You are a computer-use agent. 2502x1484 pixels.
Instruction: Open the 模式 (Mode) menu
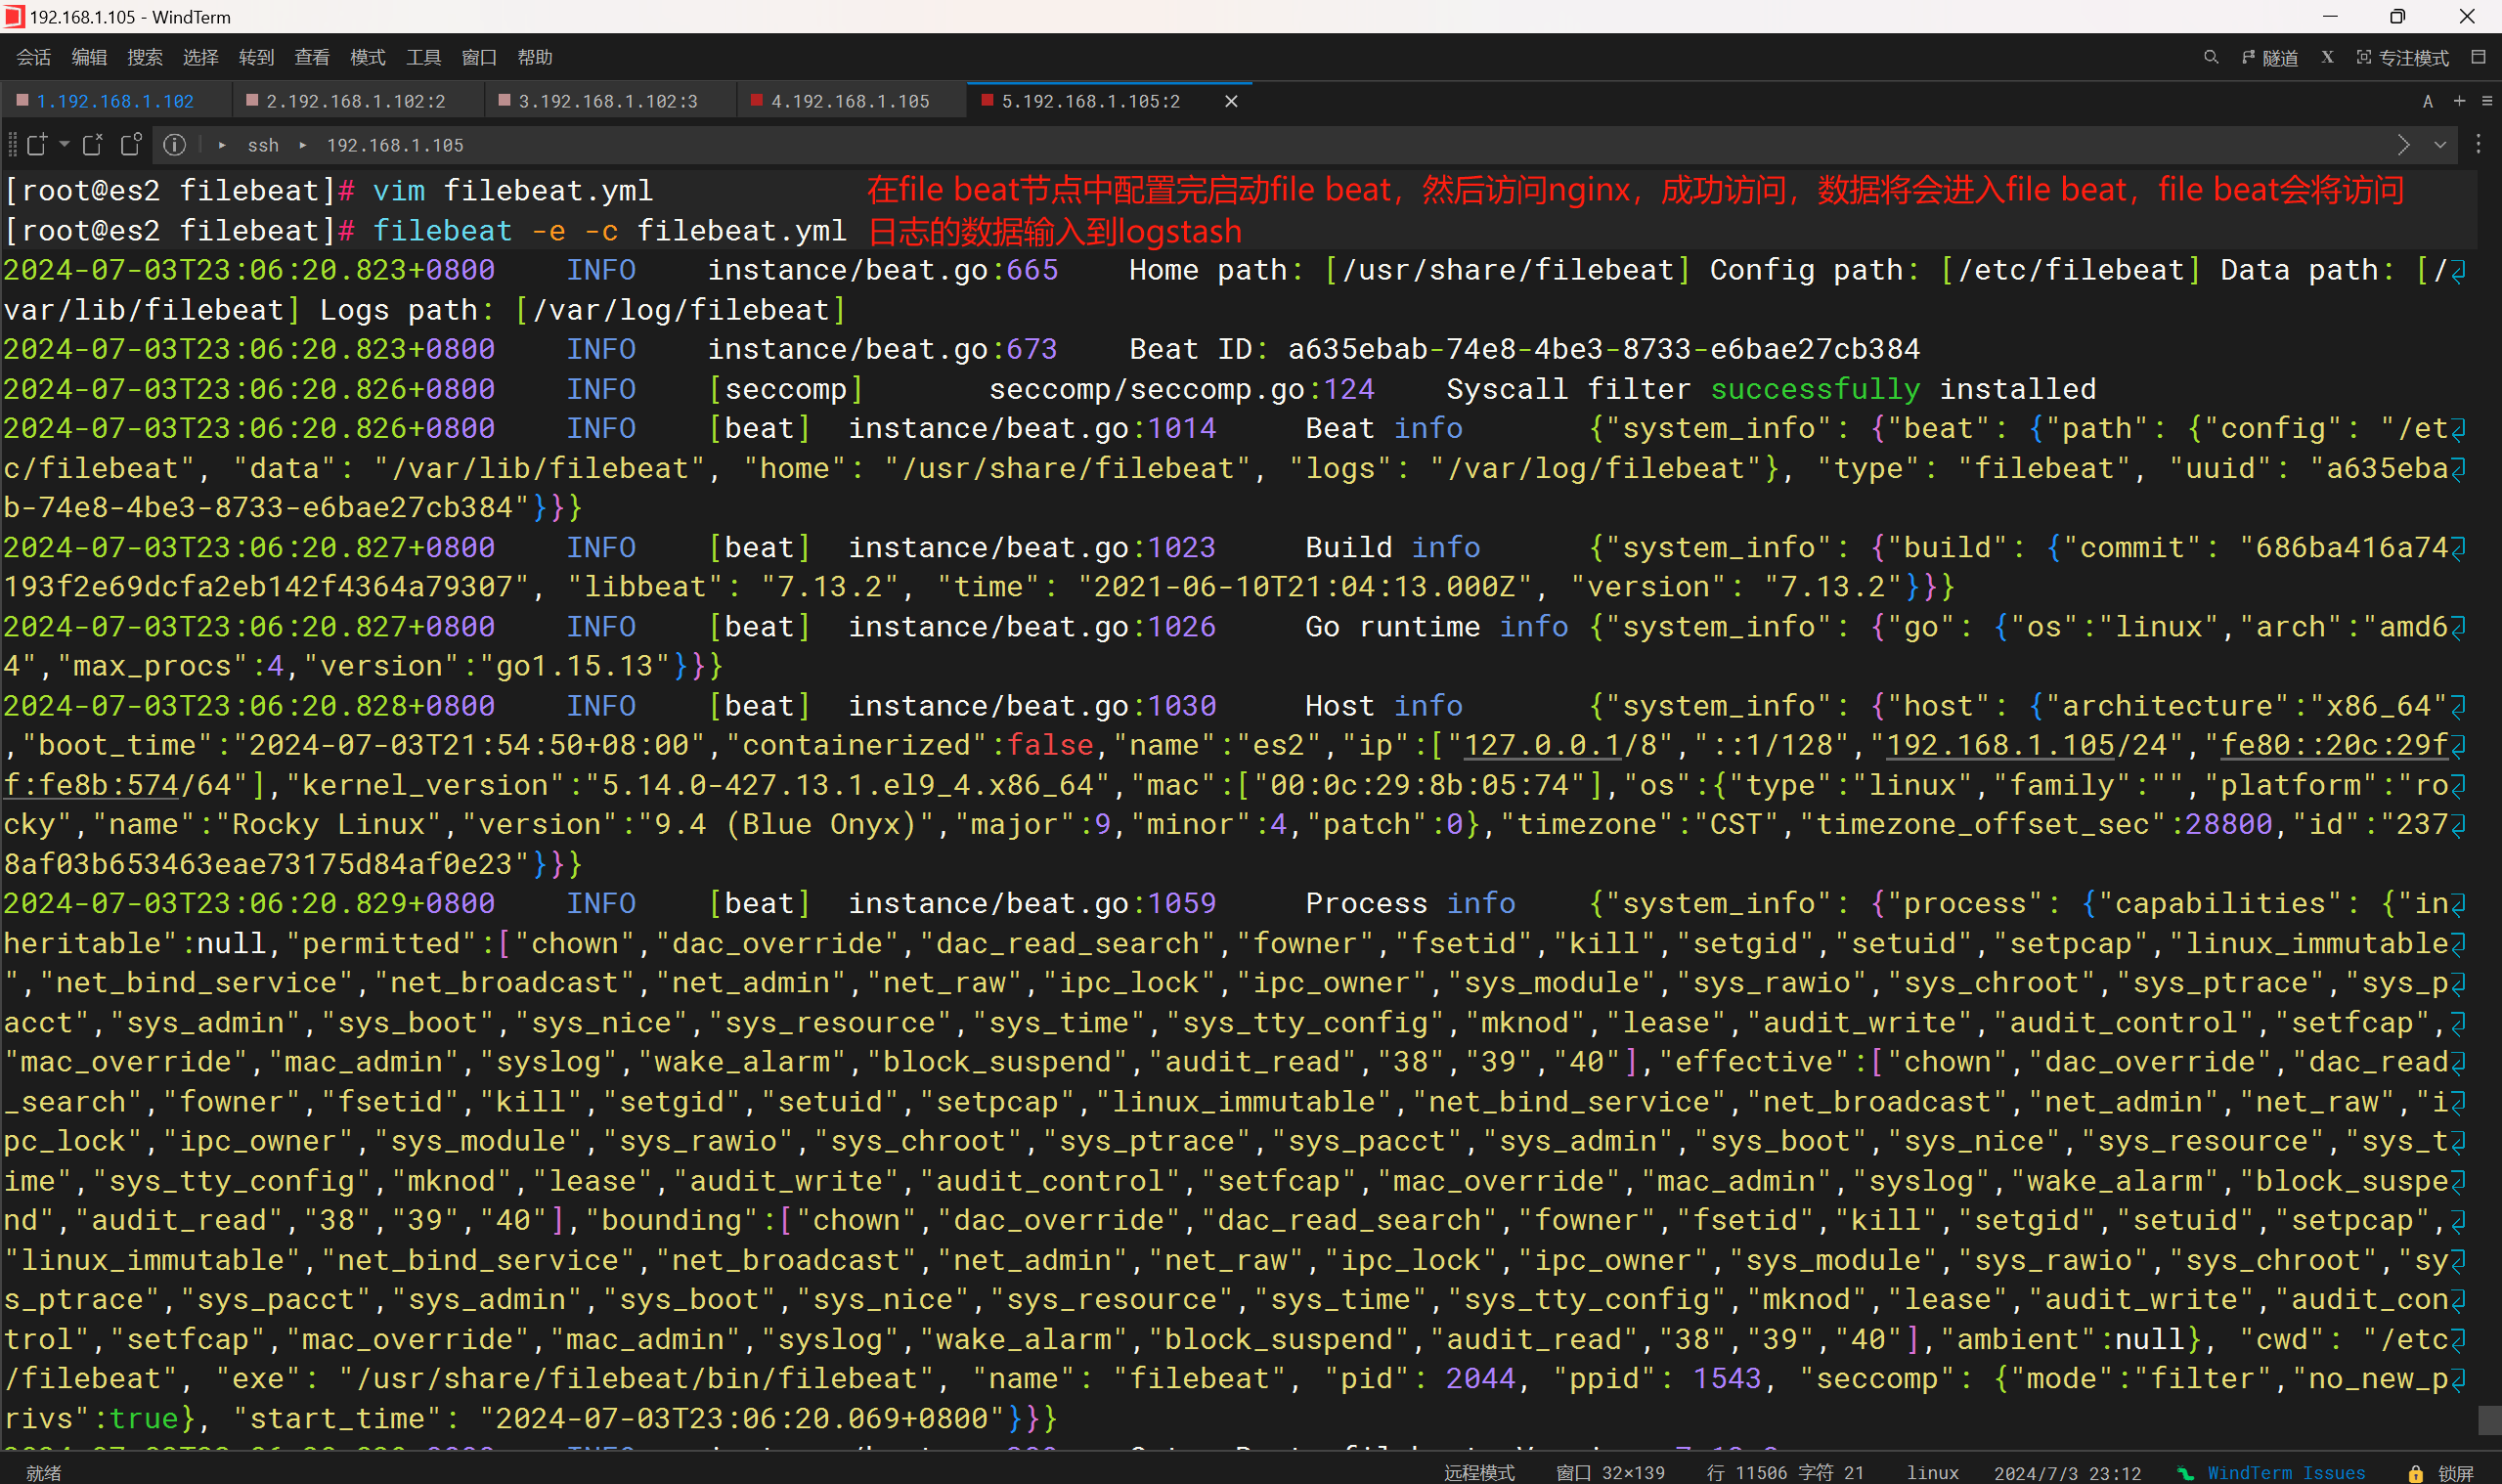coord(368,58)
